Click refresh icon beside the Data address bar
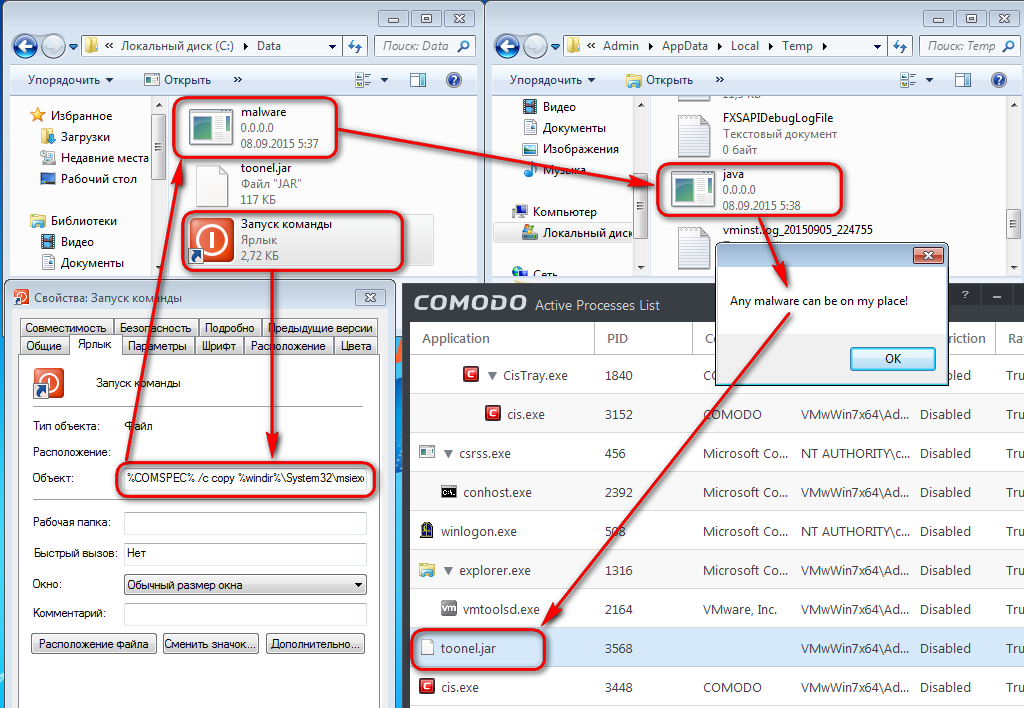 click(x=355, y=46)
